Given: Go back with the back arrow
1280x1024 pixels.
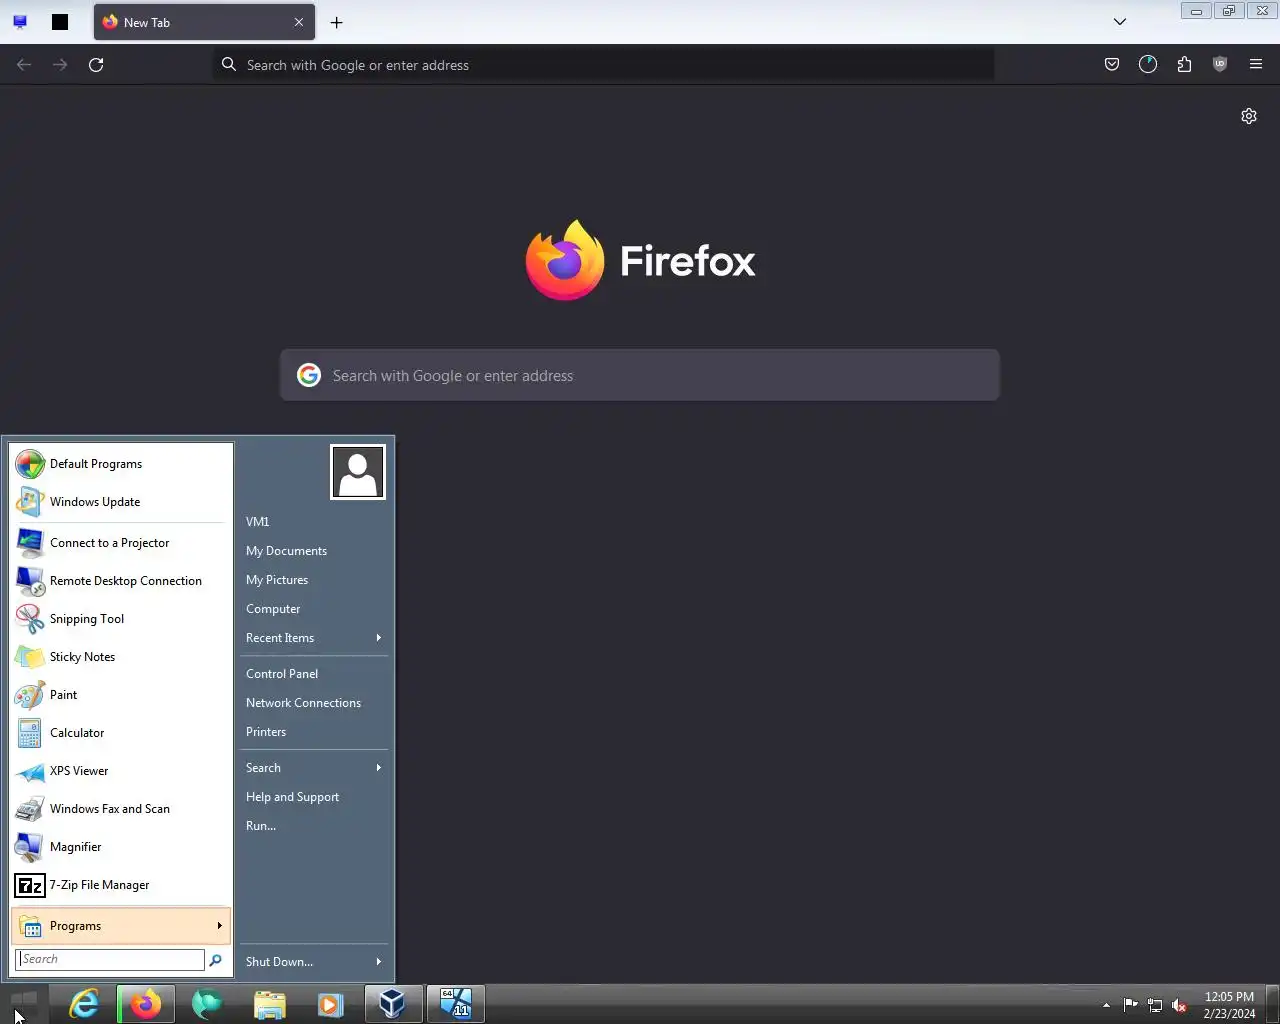Looking at the screenshot, I should (x=24, y=65).
